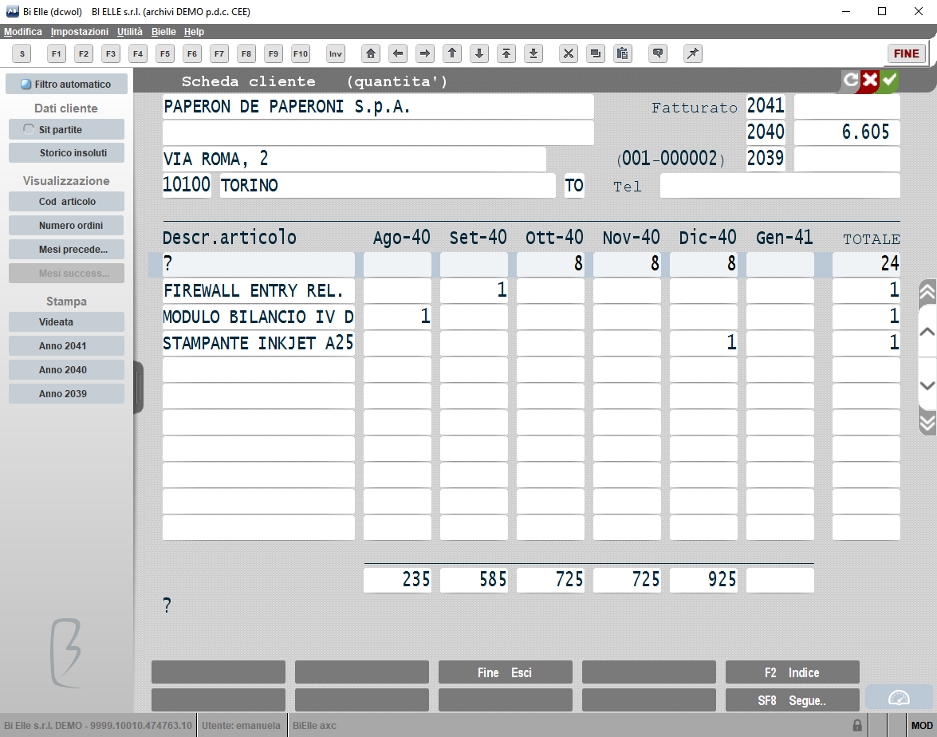Open the Impostazioni menu
Image resolution: width=937 pixels, height=737 pixels.
point(79,32)
